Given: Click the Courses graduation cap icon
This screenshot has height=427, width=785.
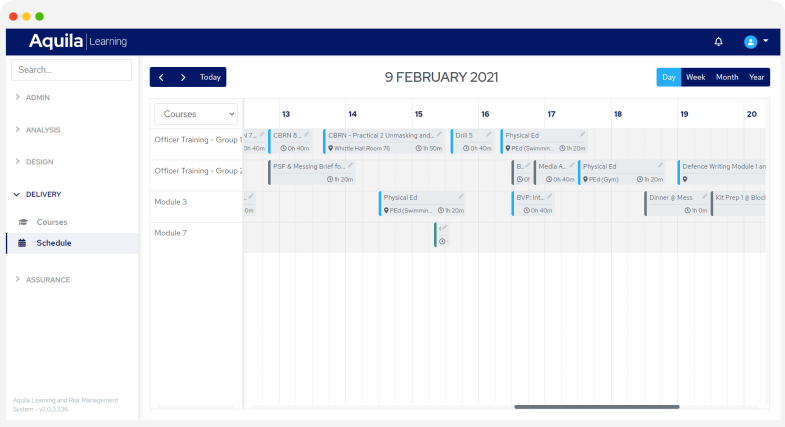Looking at the screenshot, I should pos(23,222).
